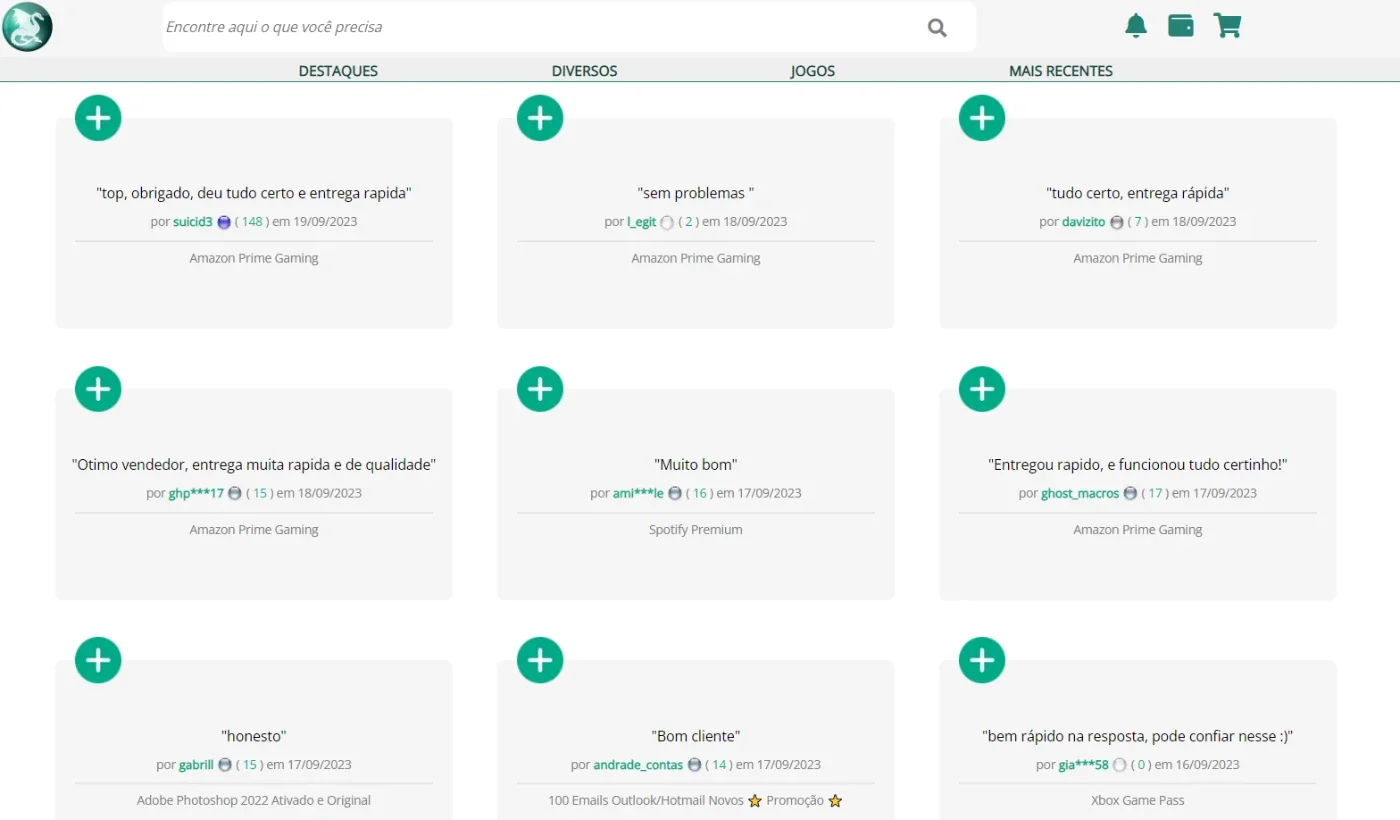
Task: Click rank badge next to davizito
Action: [x=1117, y=222]
